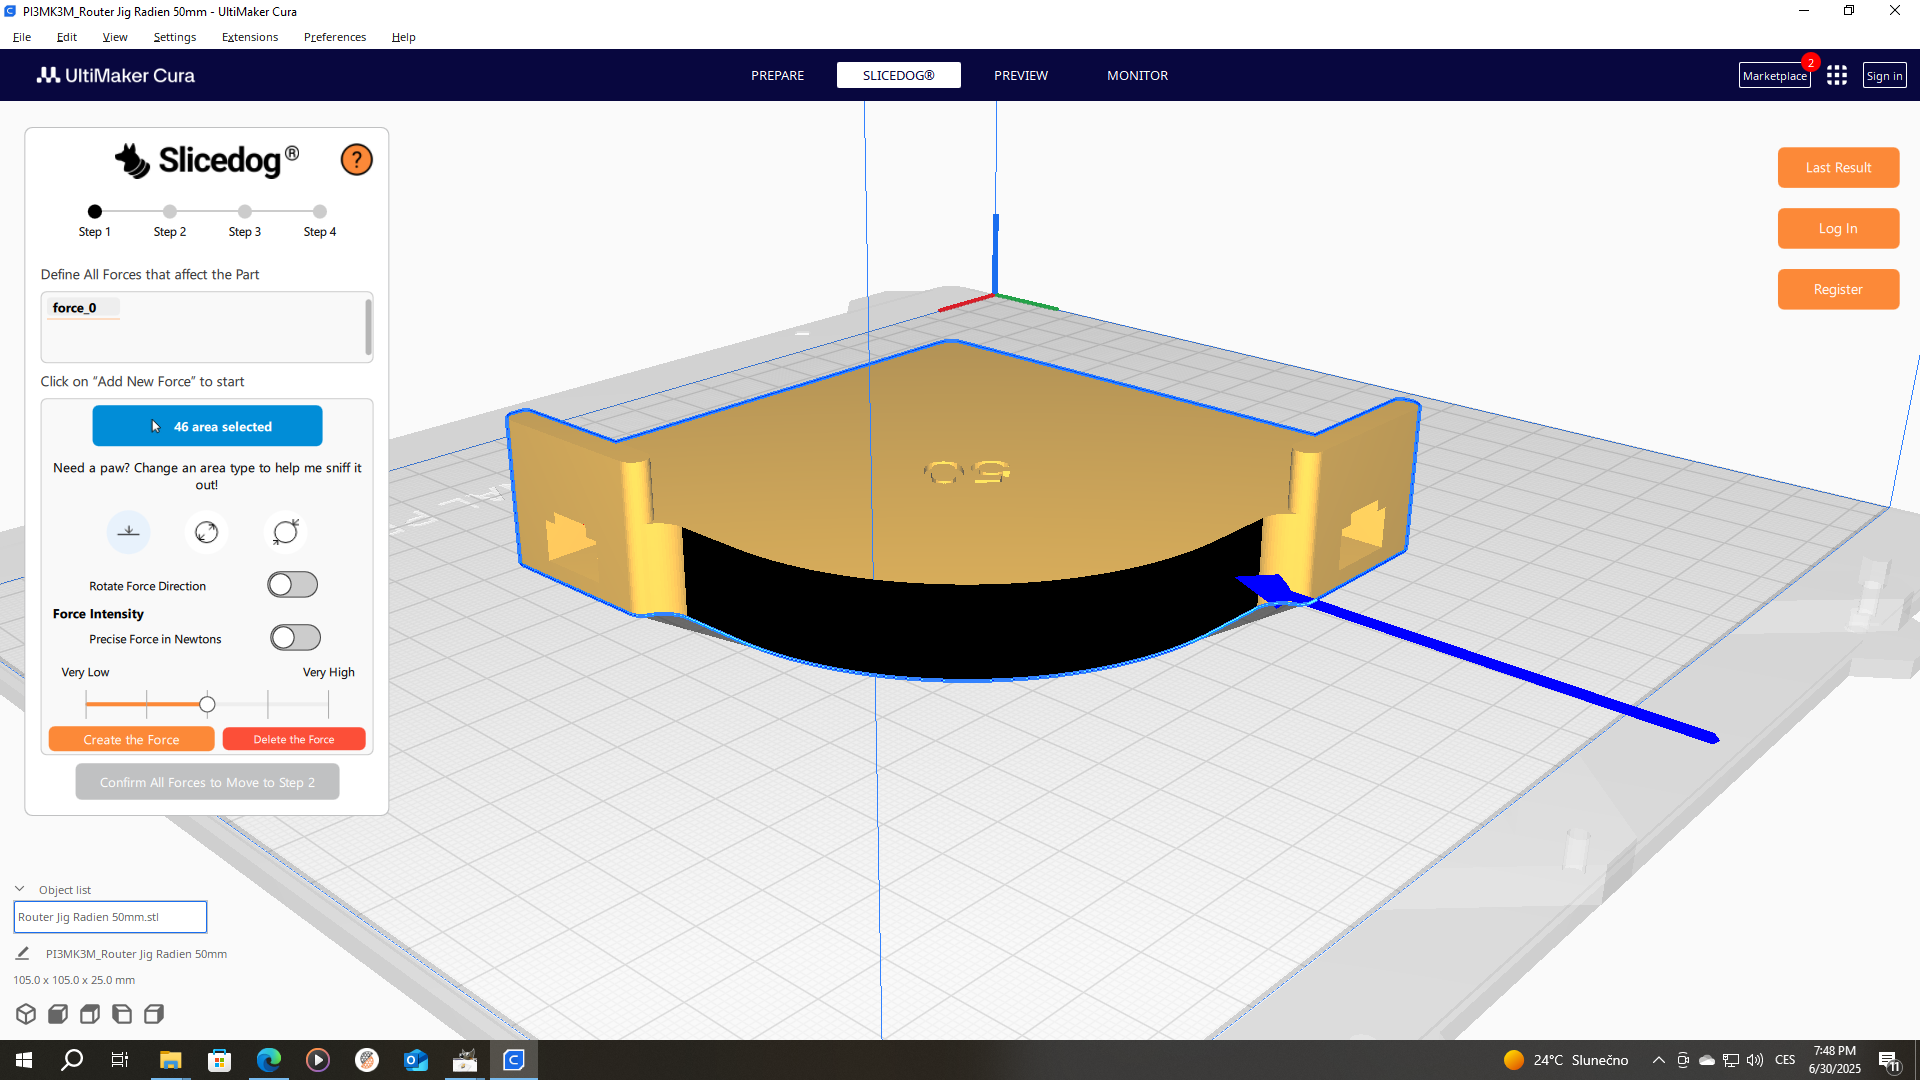This screenshot has width=1920, height=1080.
Task: Open File Explorer from taskbar
Action: tap(170, 1060)
